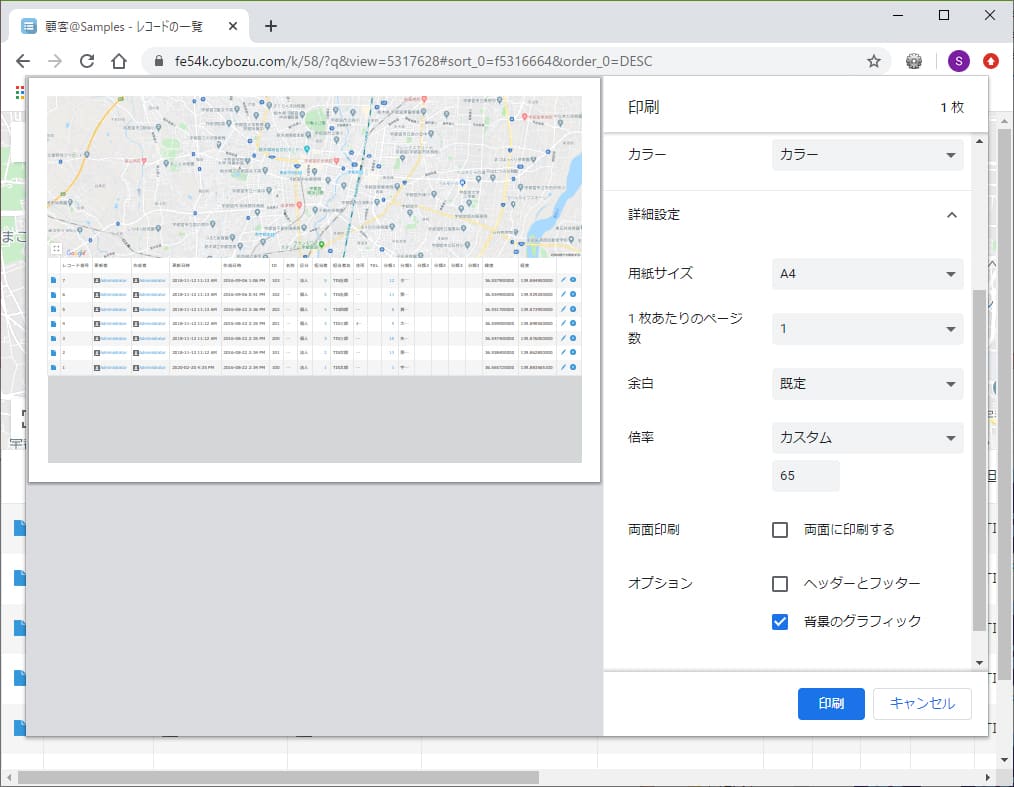Screen dimensions: 1014x787
Task: Reload the current page
Action: coord(86,60)
